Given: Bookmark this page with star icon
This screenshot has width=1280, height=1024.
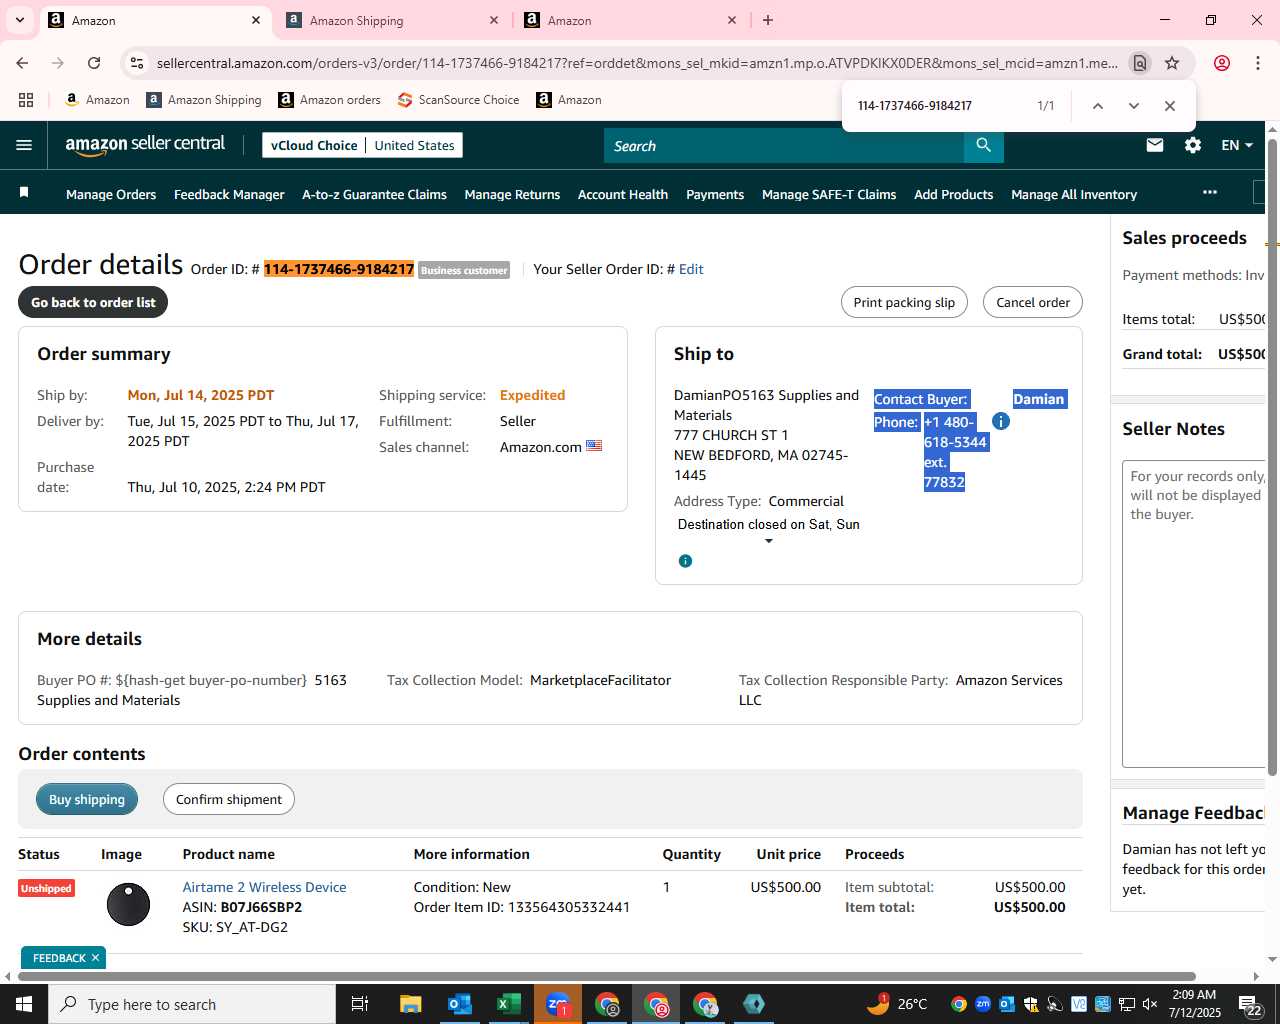Looking at the screenshot, I should tap(1172, 63).
